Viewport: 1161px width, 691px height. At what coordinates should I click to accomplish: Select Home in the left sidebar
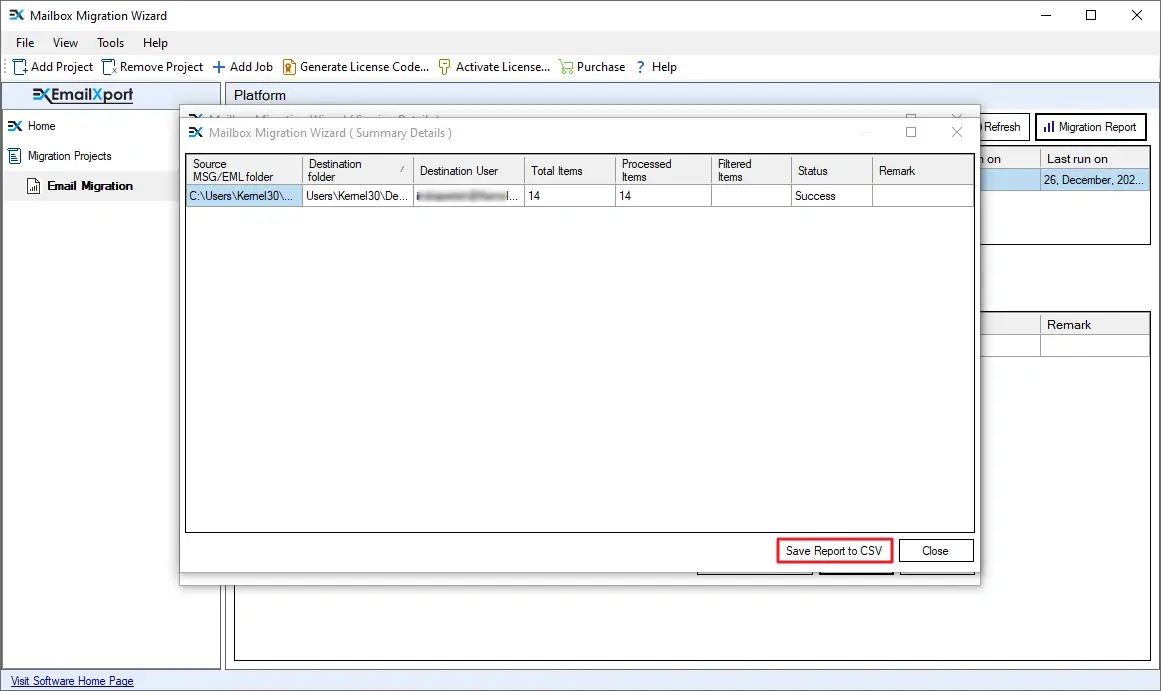[x=41, y=126]
